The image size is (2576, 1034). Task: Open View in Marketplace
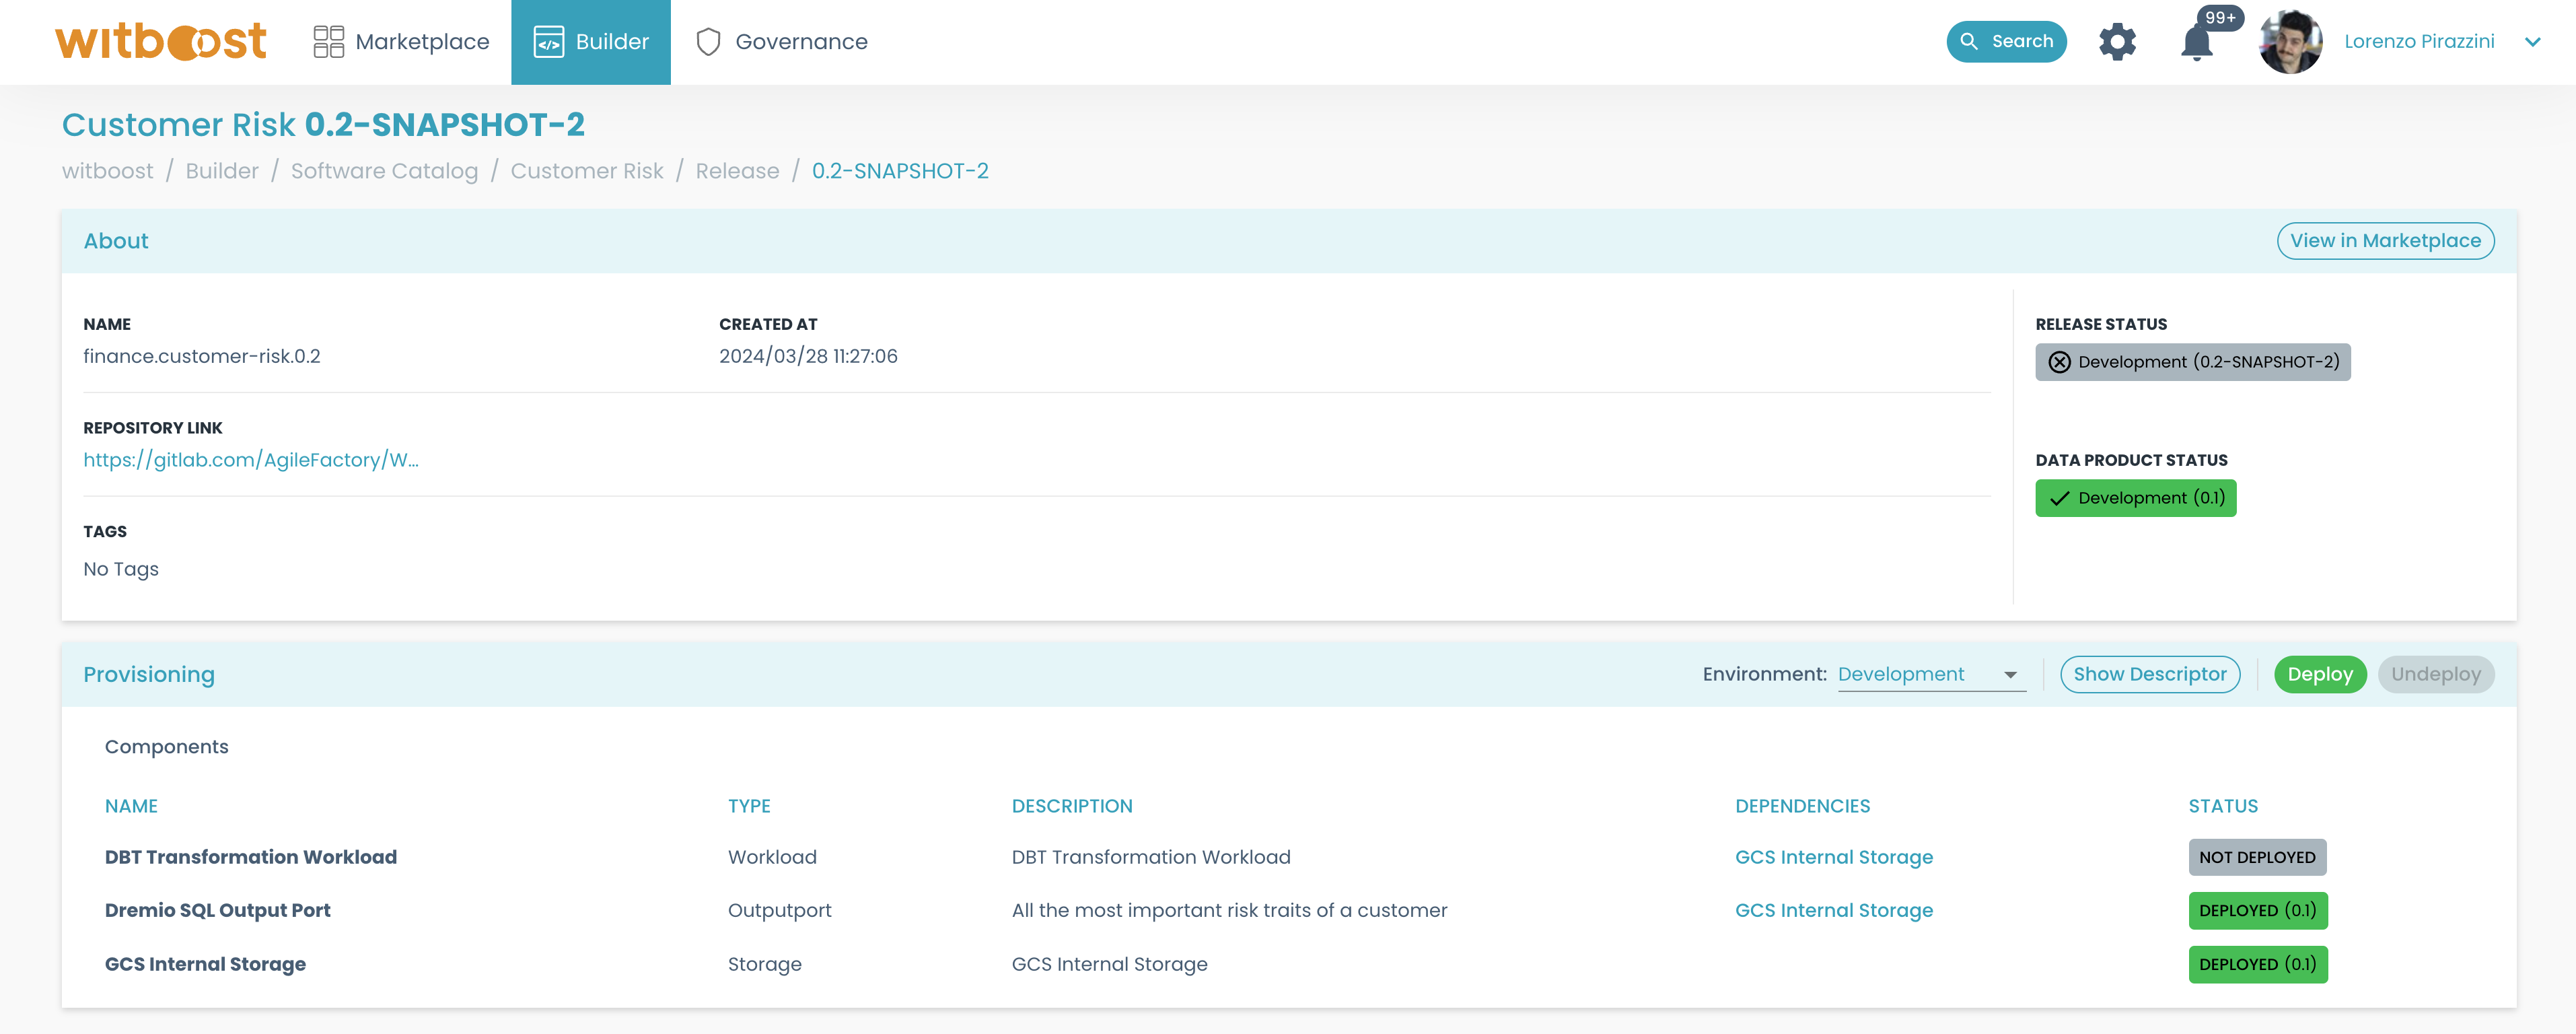(2385, 240)
